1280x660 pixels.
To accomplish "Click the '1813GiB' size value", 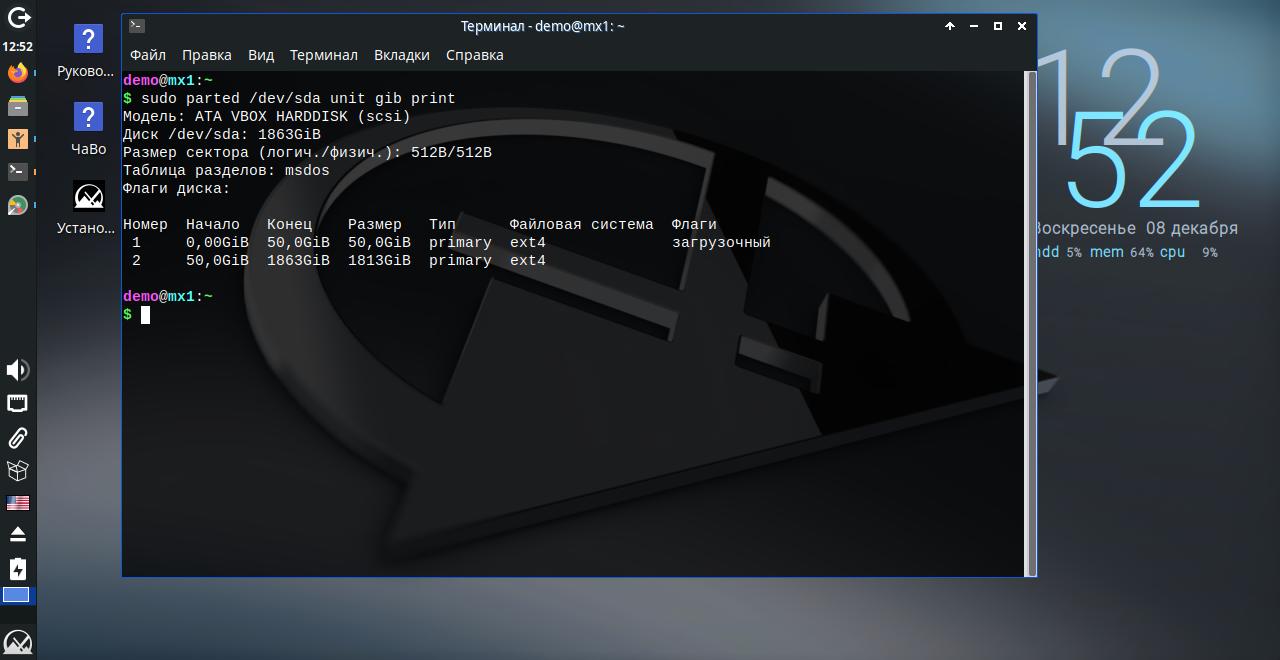I will [x=379, y=260].
